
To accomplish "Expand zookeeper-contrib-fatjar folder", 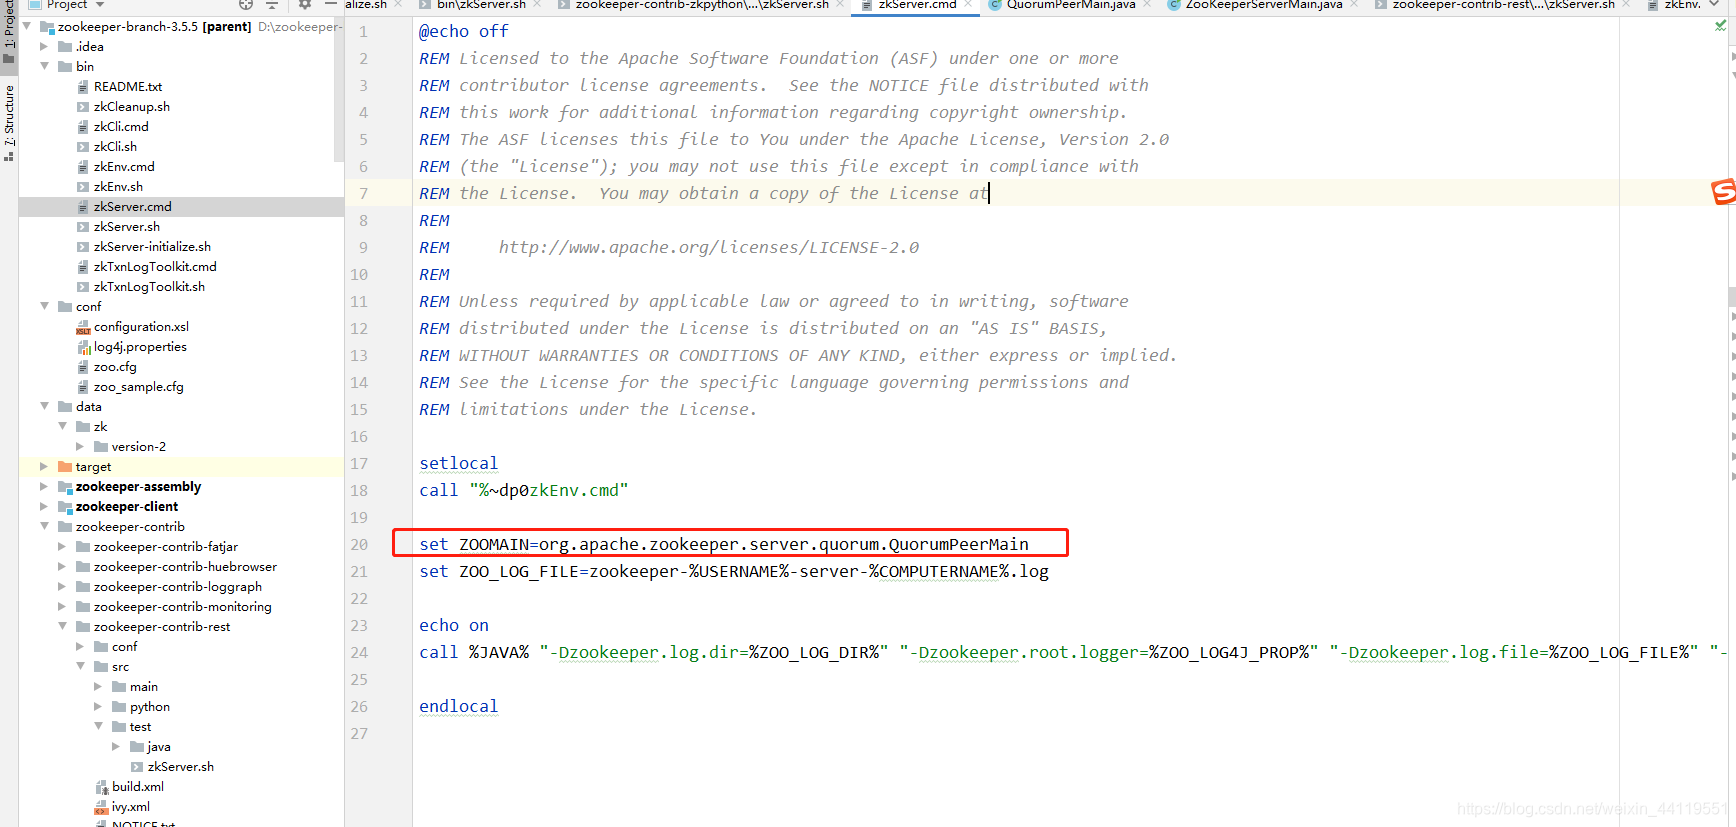I will point(62,546).
